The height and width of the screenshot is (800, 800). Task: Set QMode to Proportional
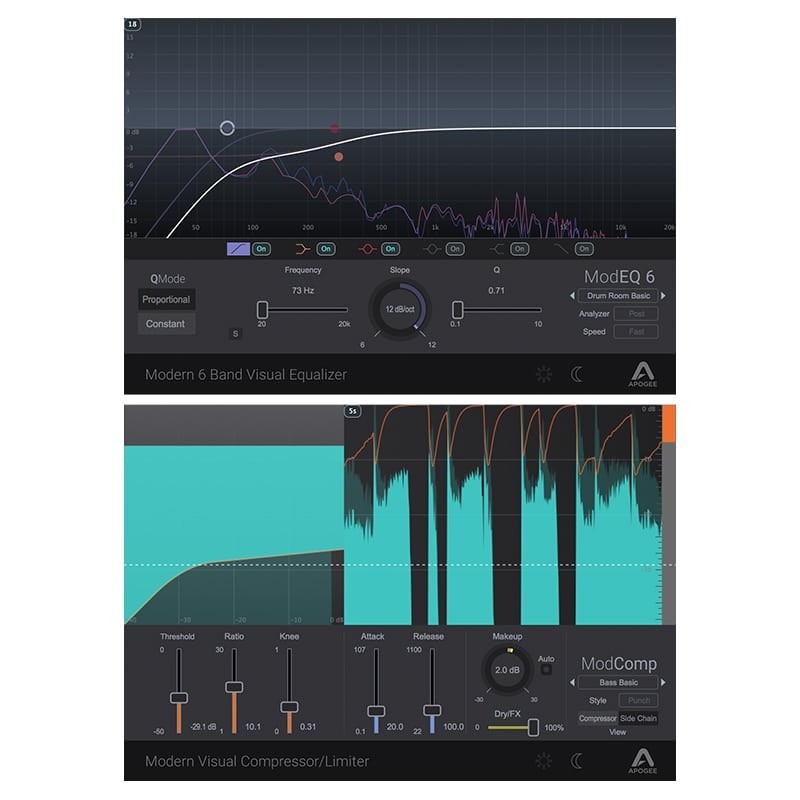tap(166, 299)
